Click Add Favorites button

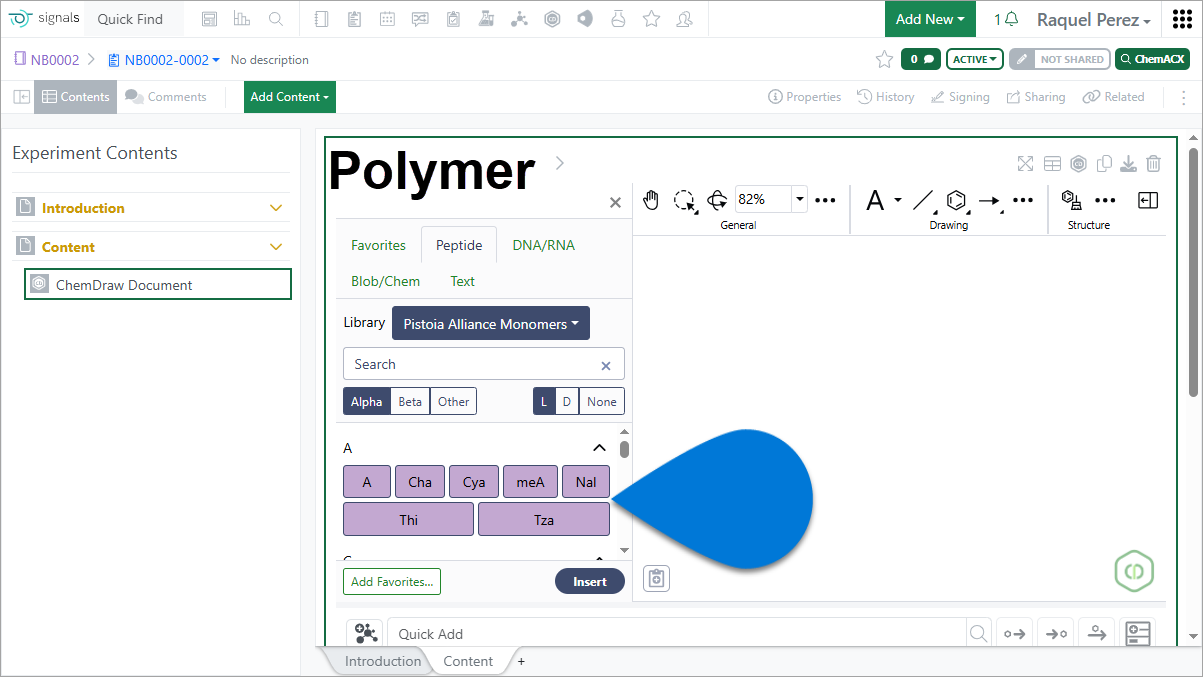point(392,581)
